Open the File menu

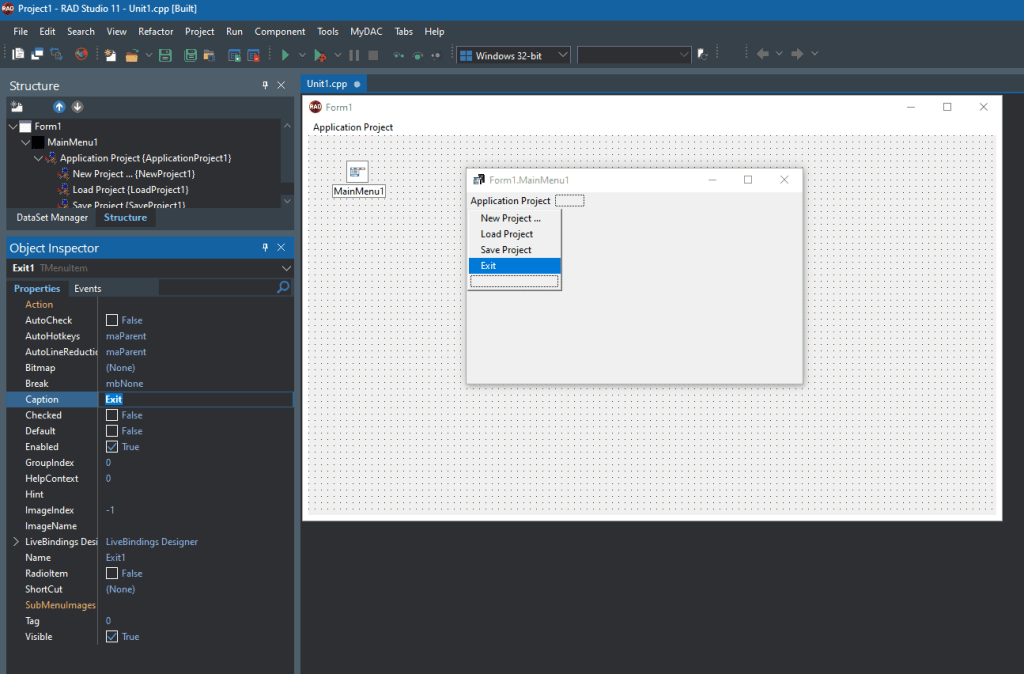20,31
